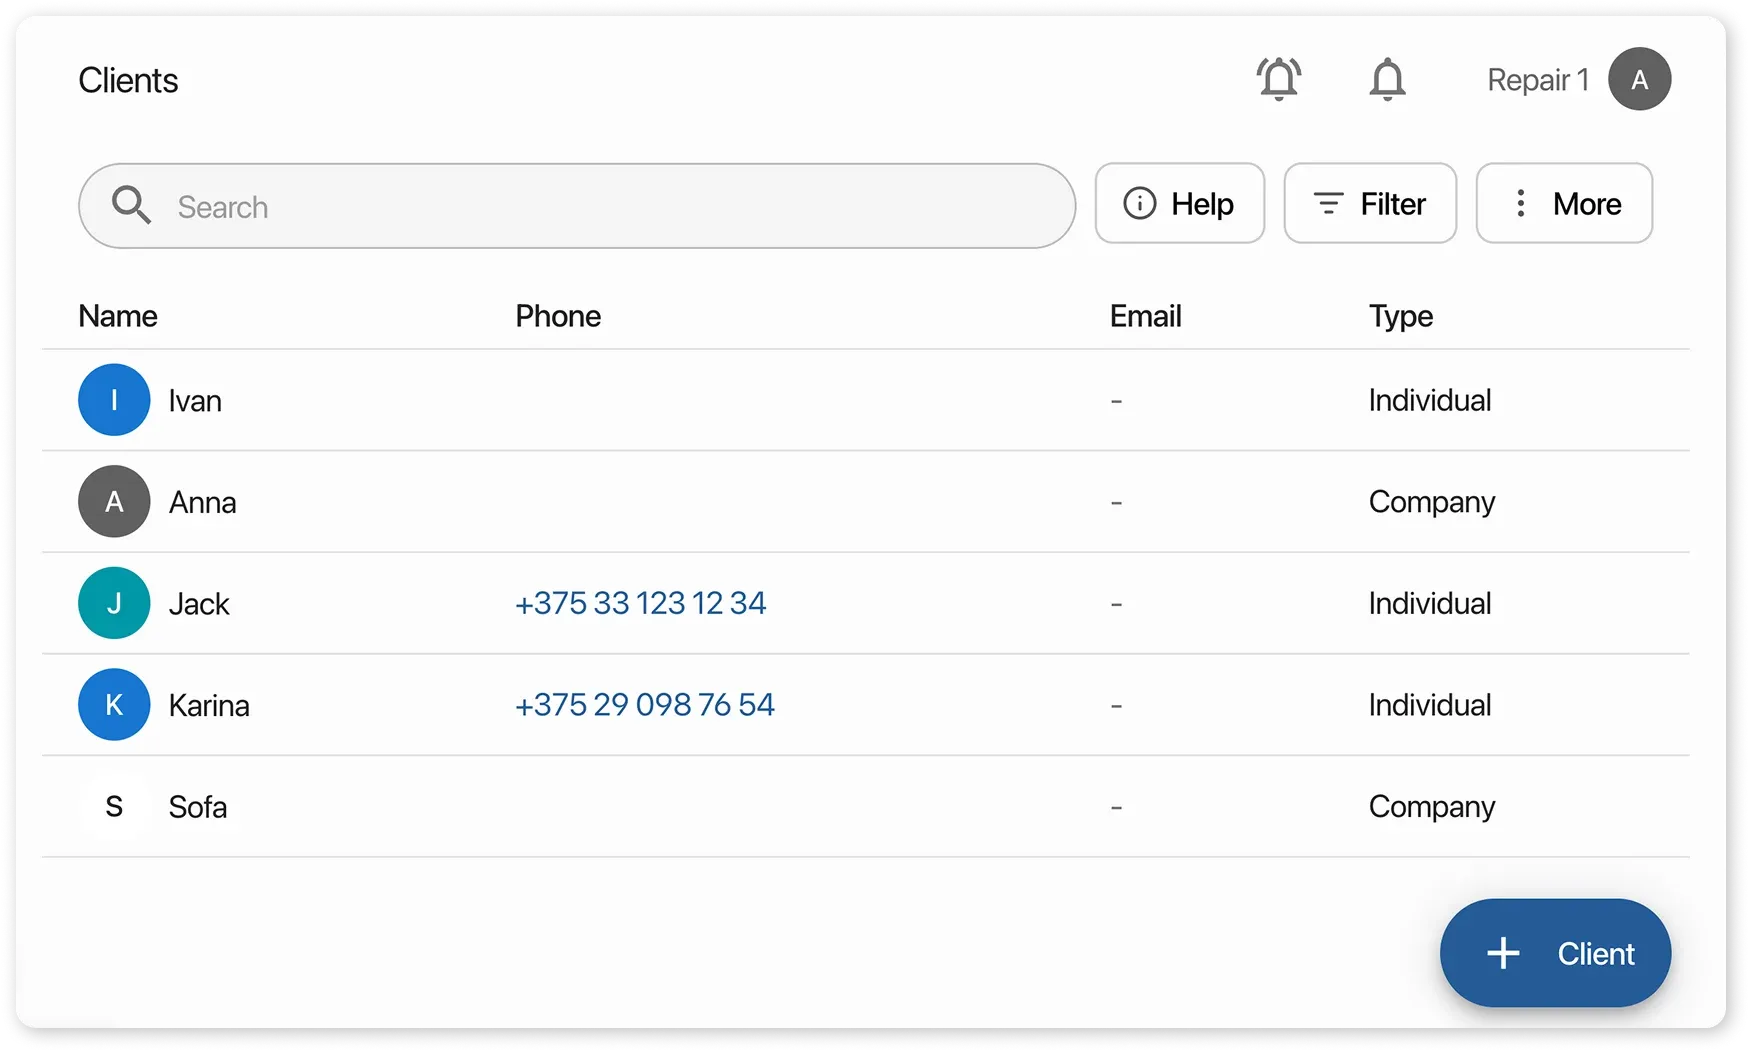
Task: Call Jack's phone number +375 33 123 12 34
Action: (640, 603)
